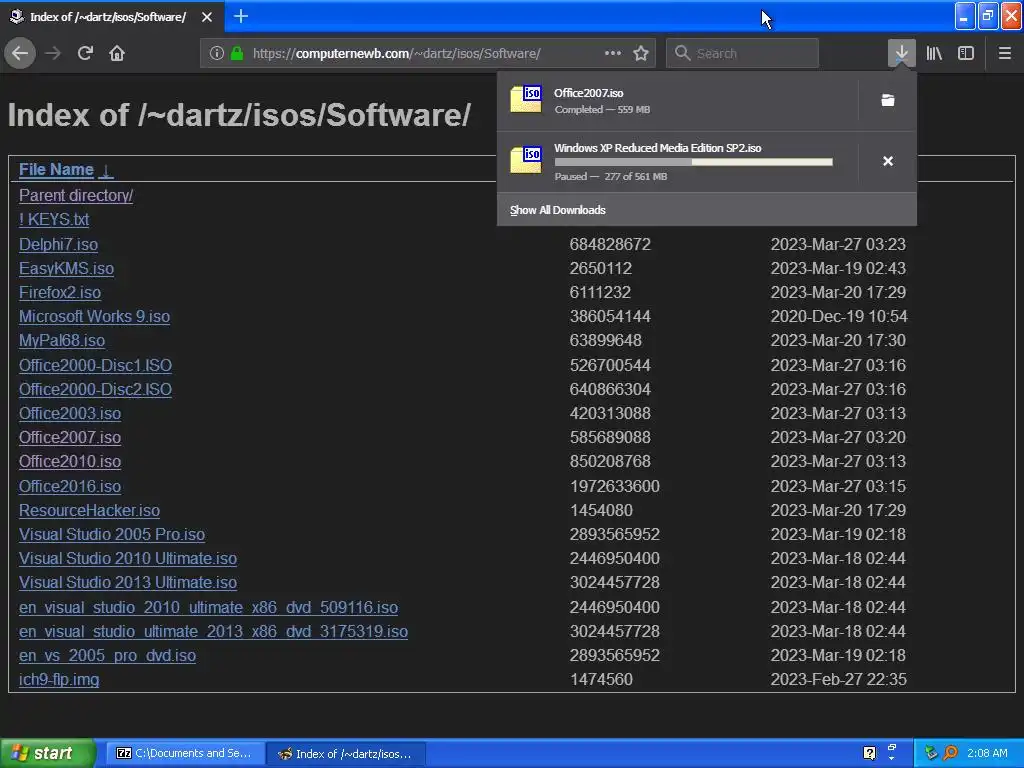Click date 2020-Dec-19 10:54 of Microsoft Works

click(839, 317)
